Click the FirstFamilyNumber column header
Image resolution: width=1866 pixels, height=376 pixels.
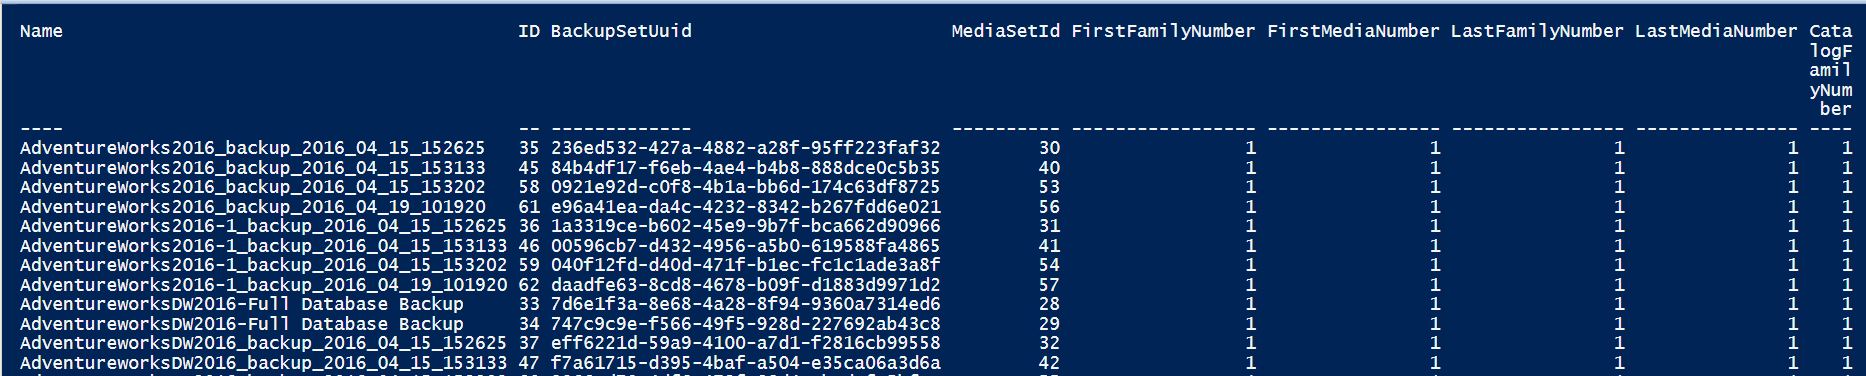[x=1163, y=31]
